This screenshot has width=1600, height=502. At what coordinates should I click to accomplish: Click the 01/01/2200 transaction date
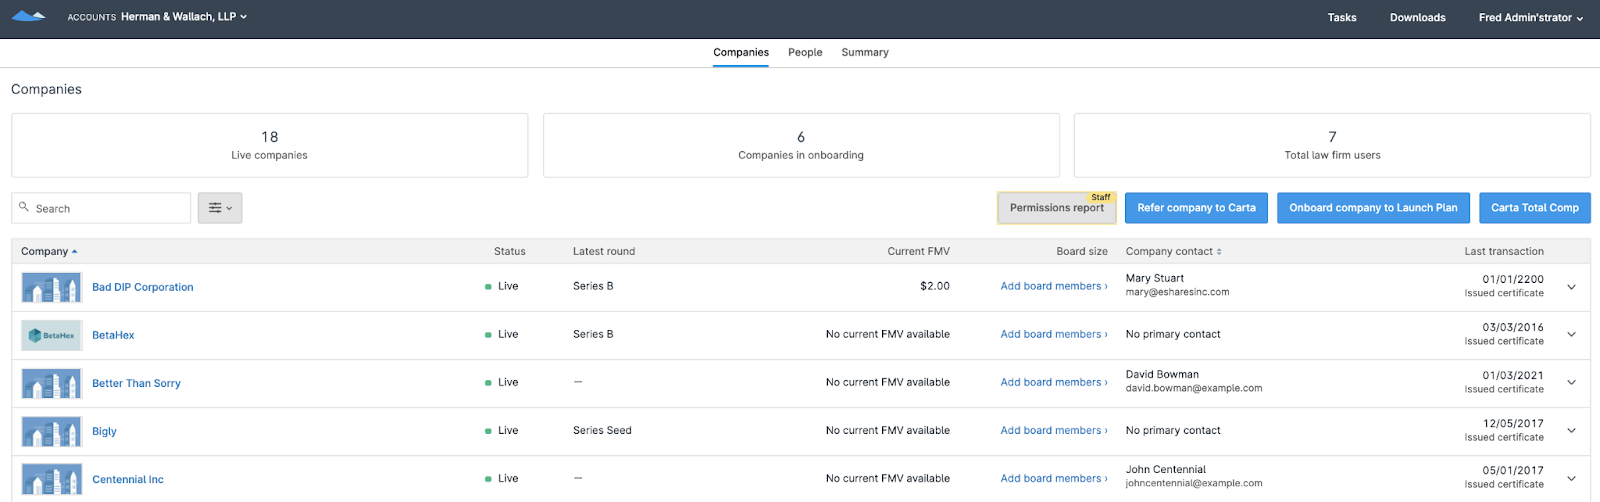tap(1513, 279)
